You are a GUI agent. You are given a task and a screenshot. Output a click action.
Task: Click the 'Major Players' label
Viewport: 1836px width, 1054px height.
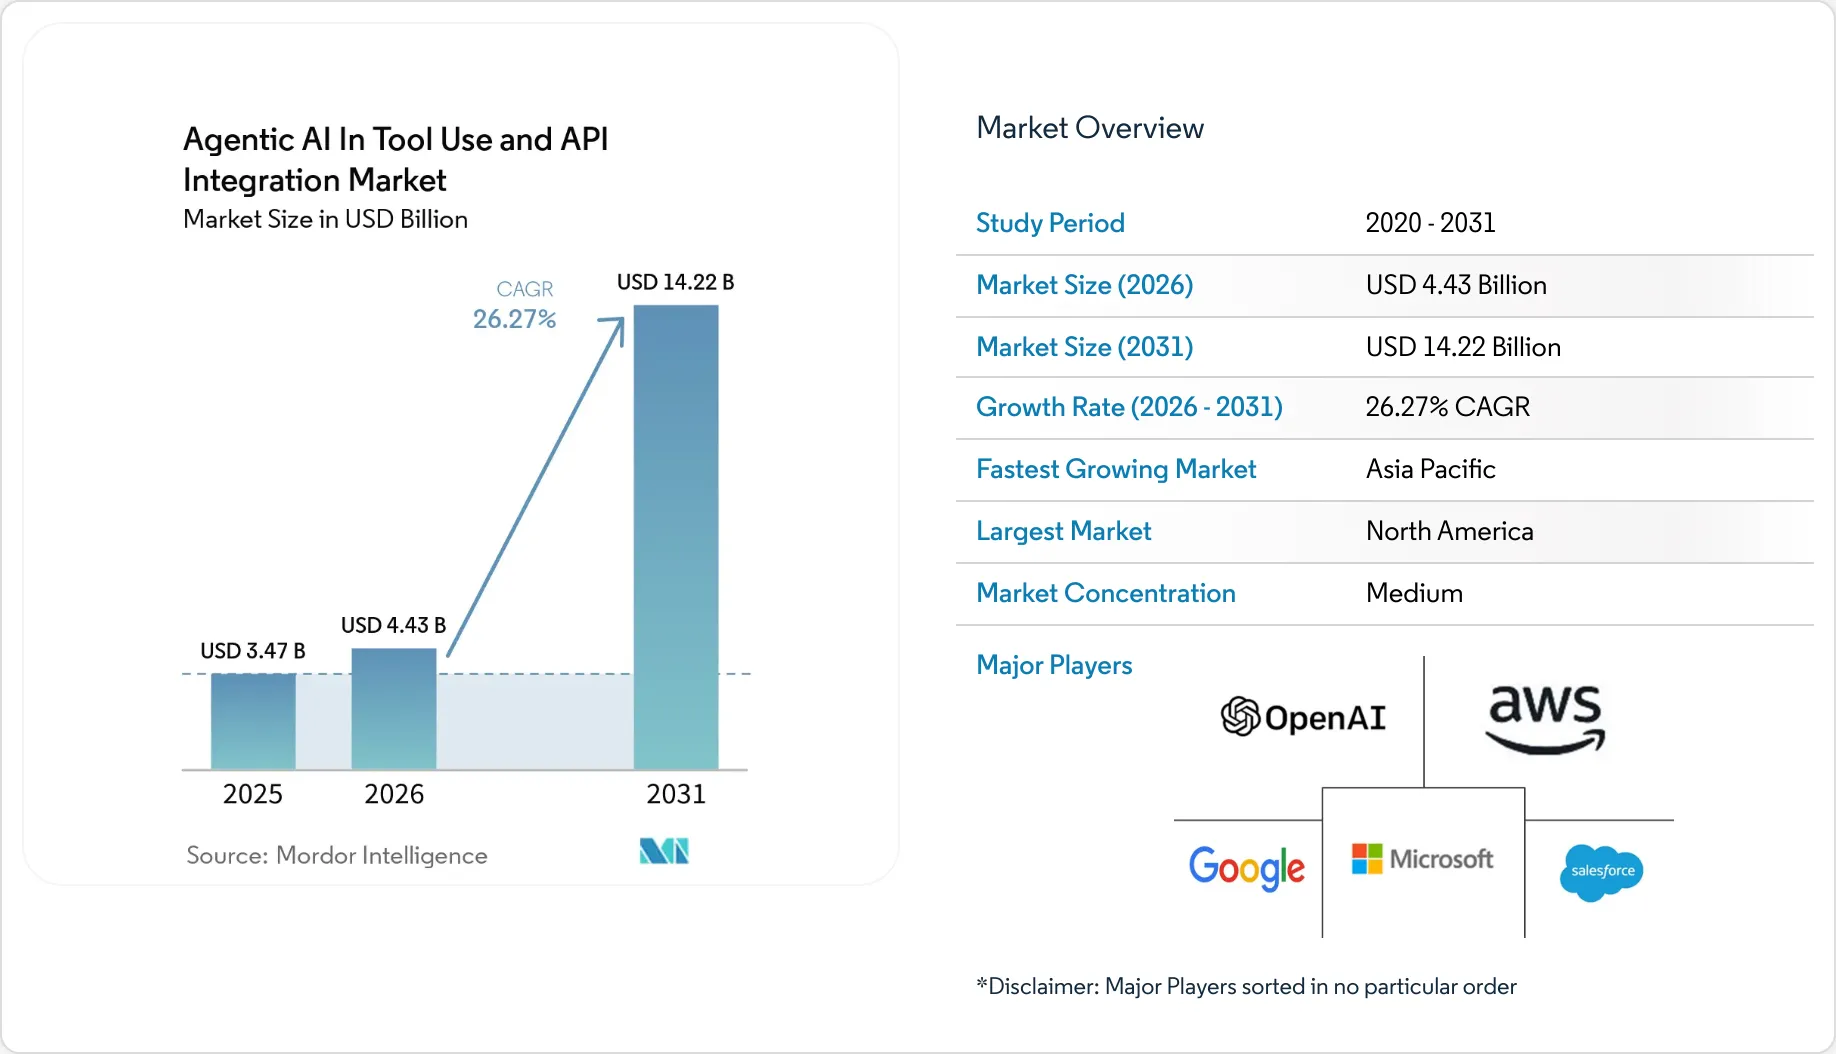(1054, 665)
